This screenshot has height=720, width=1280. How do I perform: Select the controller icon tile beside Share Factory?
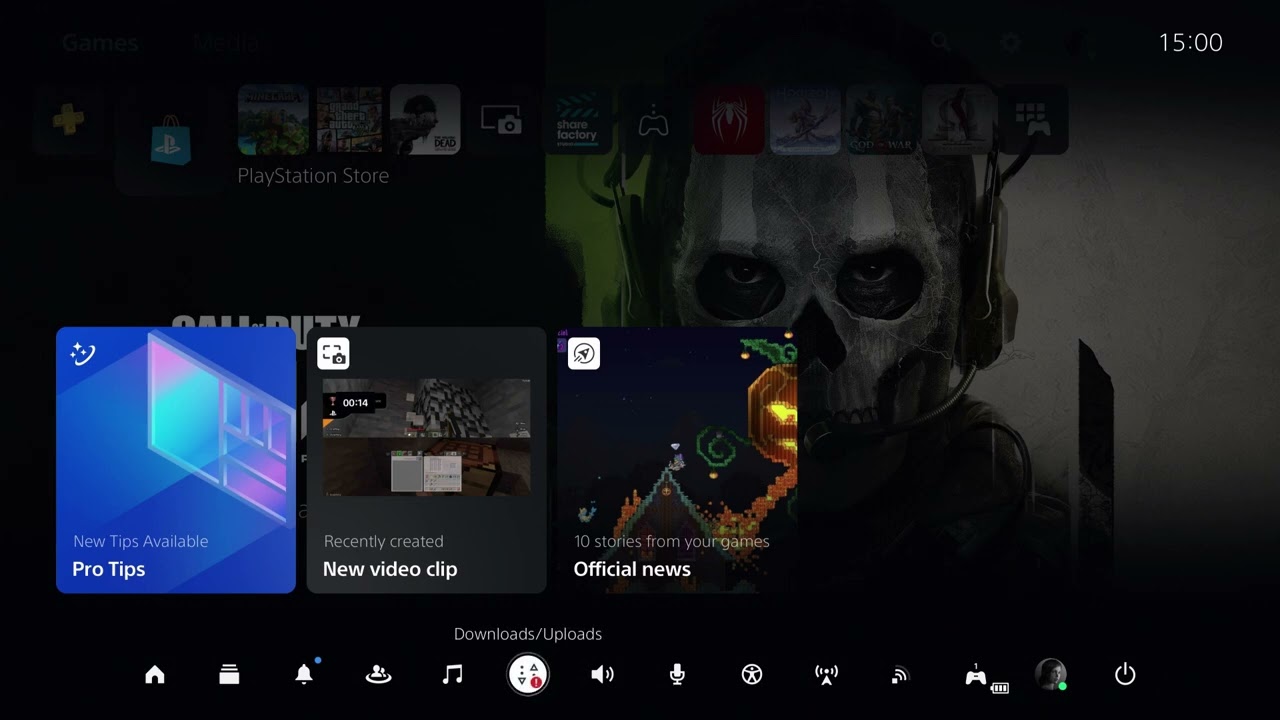pyautogui.click(x=653, y=120)
